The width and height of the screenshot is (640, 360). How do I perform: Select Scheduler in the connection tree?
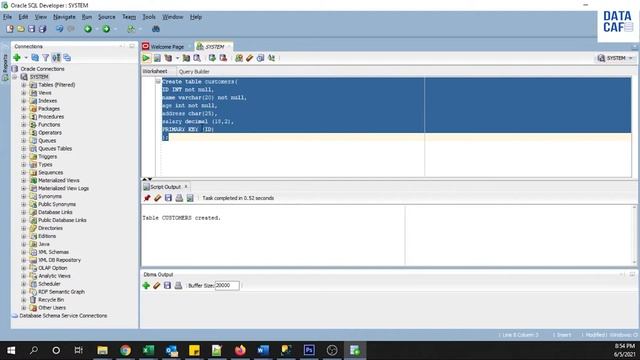tap(49, 284)
